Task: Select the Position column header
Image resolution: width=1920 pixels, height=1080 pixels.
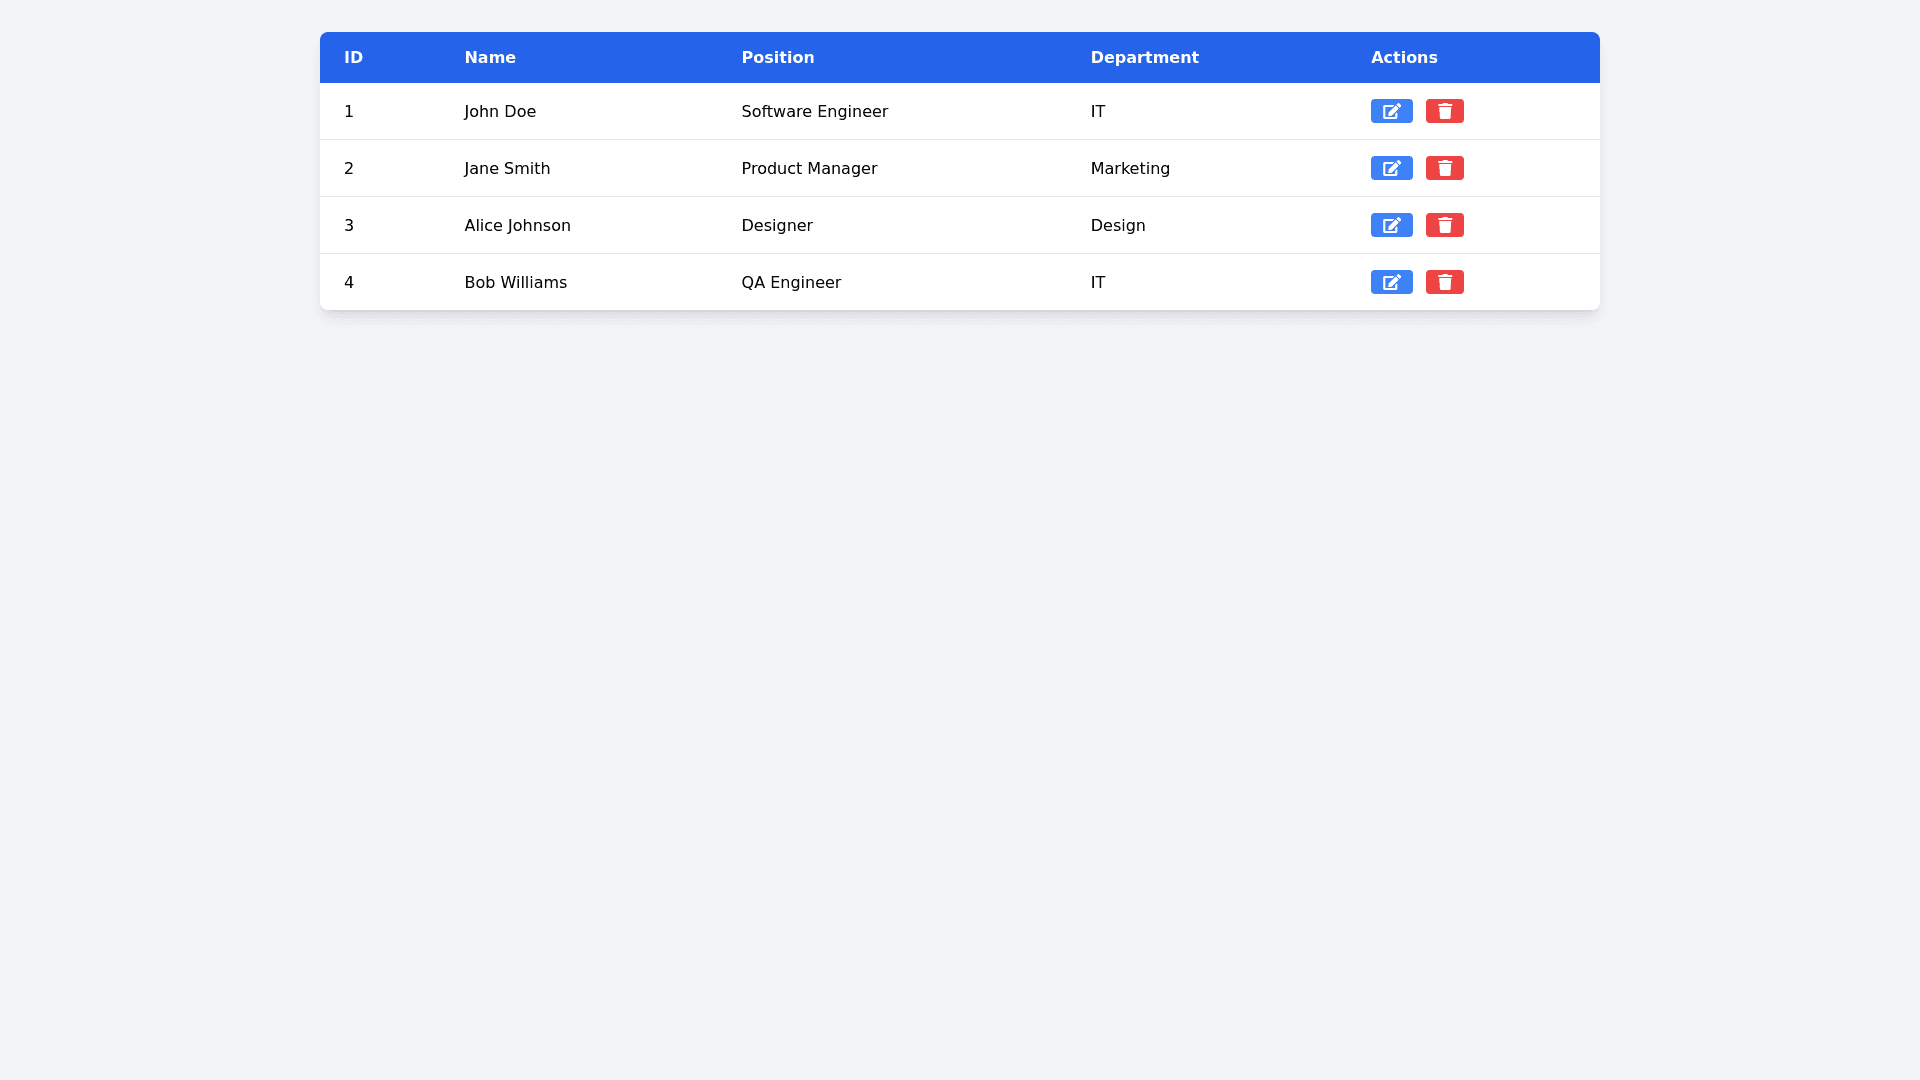Action: point(777,57)
